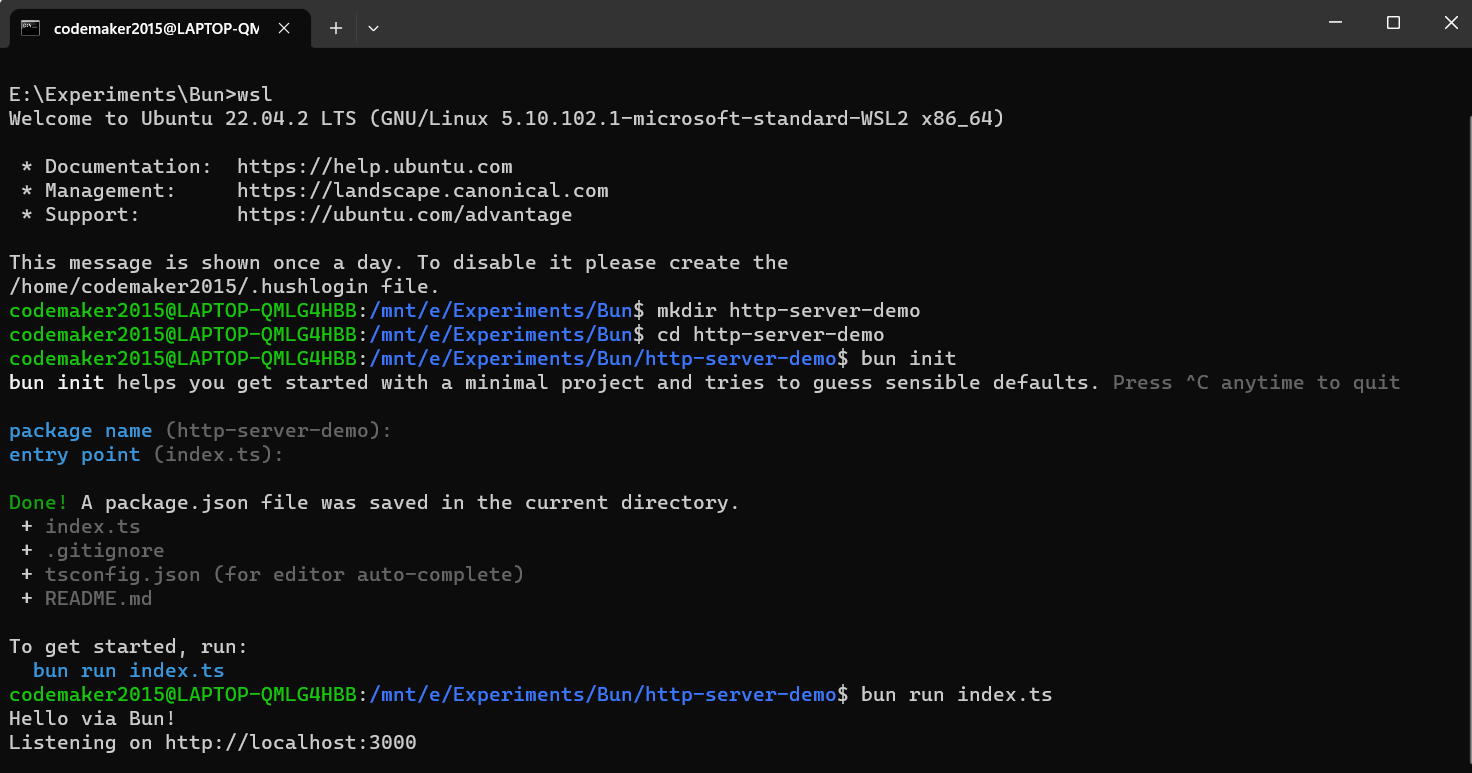Click the https://ubuntu.com/advantage link
The image size is (1472, 773).
pyautogui.click(x=405, y=215)
